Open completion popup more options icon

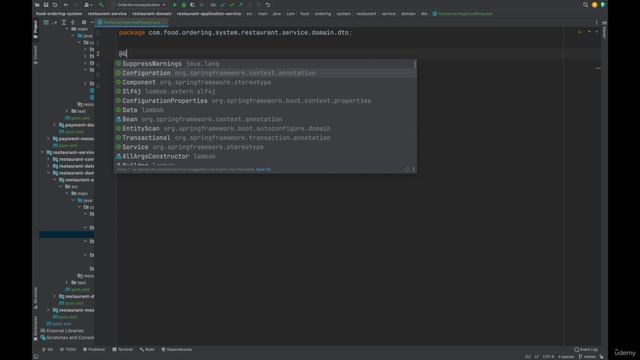tap(413, 169)
